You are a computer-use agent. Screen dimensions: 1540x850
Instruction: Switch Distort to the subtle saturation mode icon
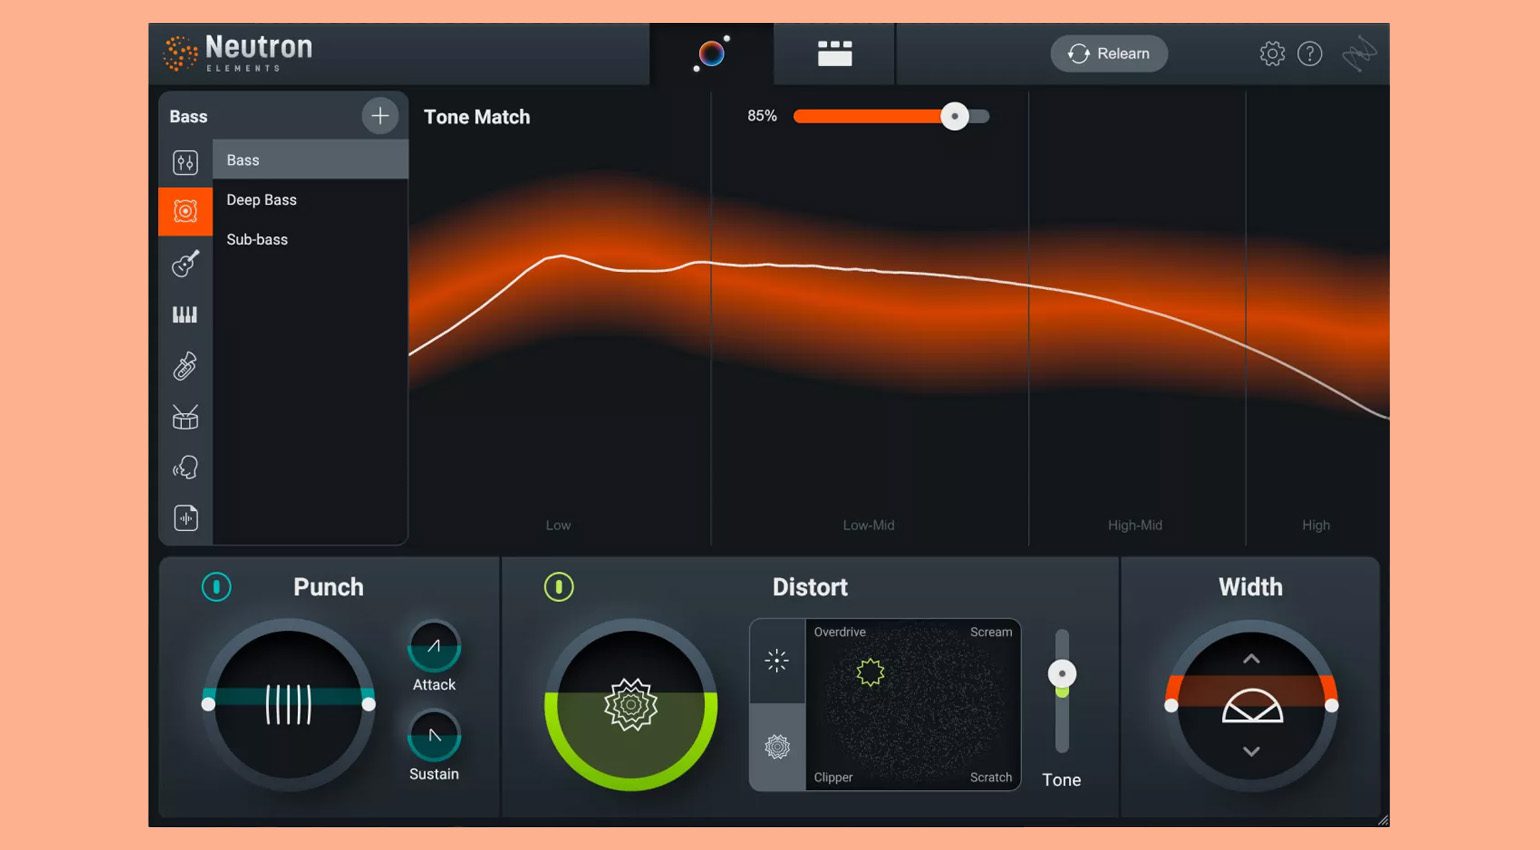(x=777, y=661)
